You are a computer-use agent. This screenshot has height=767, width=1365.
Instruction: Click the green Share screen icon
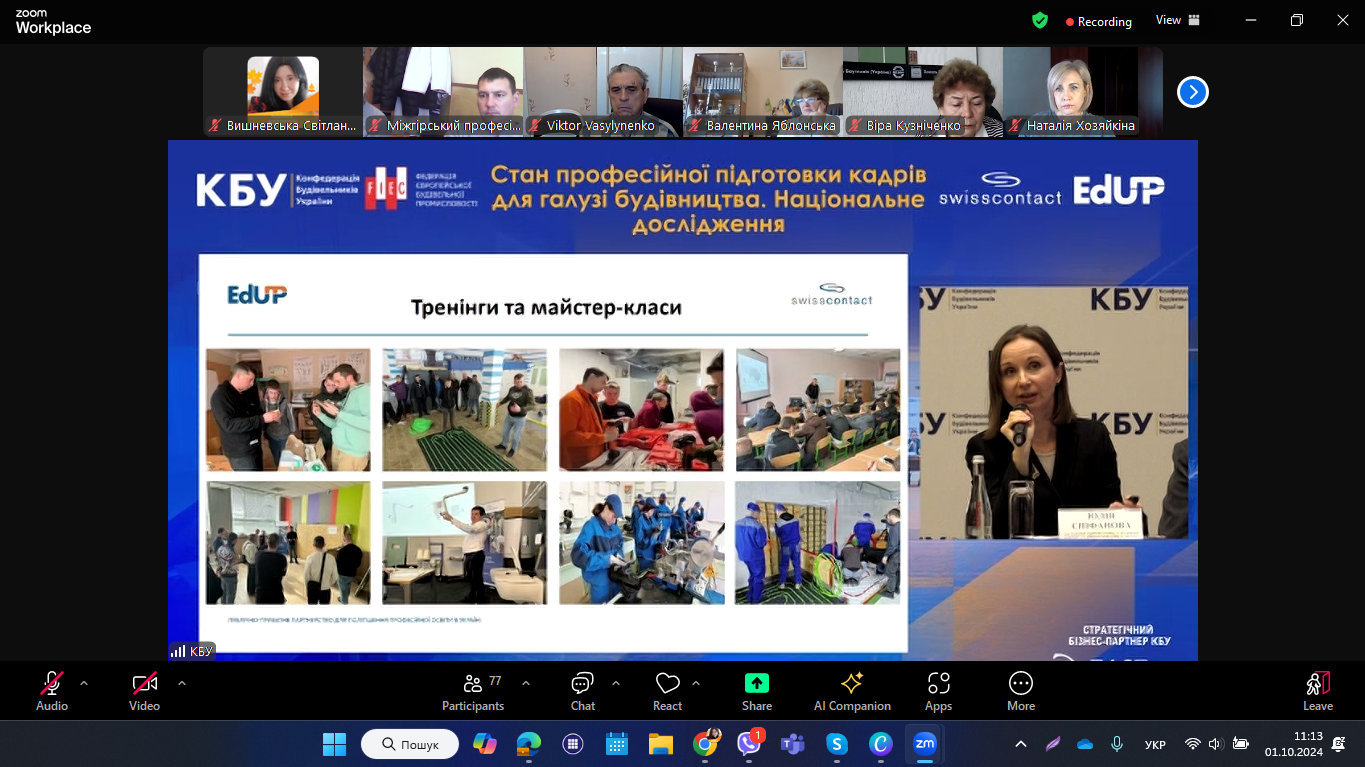pyautogui.click(x=757, y=683)
